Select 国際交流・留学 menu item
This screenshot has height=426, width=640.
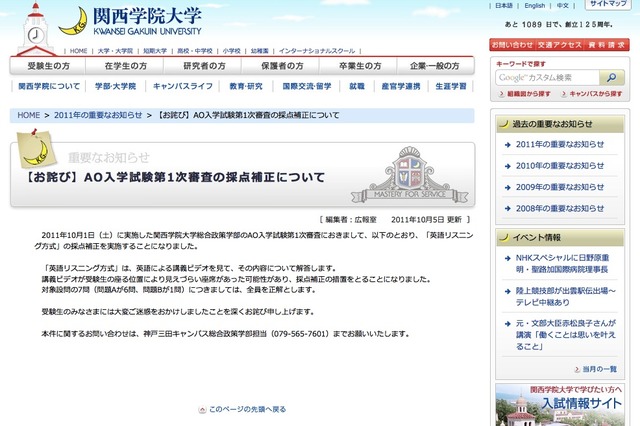click(x=307, y=87)
